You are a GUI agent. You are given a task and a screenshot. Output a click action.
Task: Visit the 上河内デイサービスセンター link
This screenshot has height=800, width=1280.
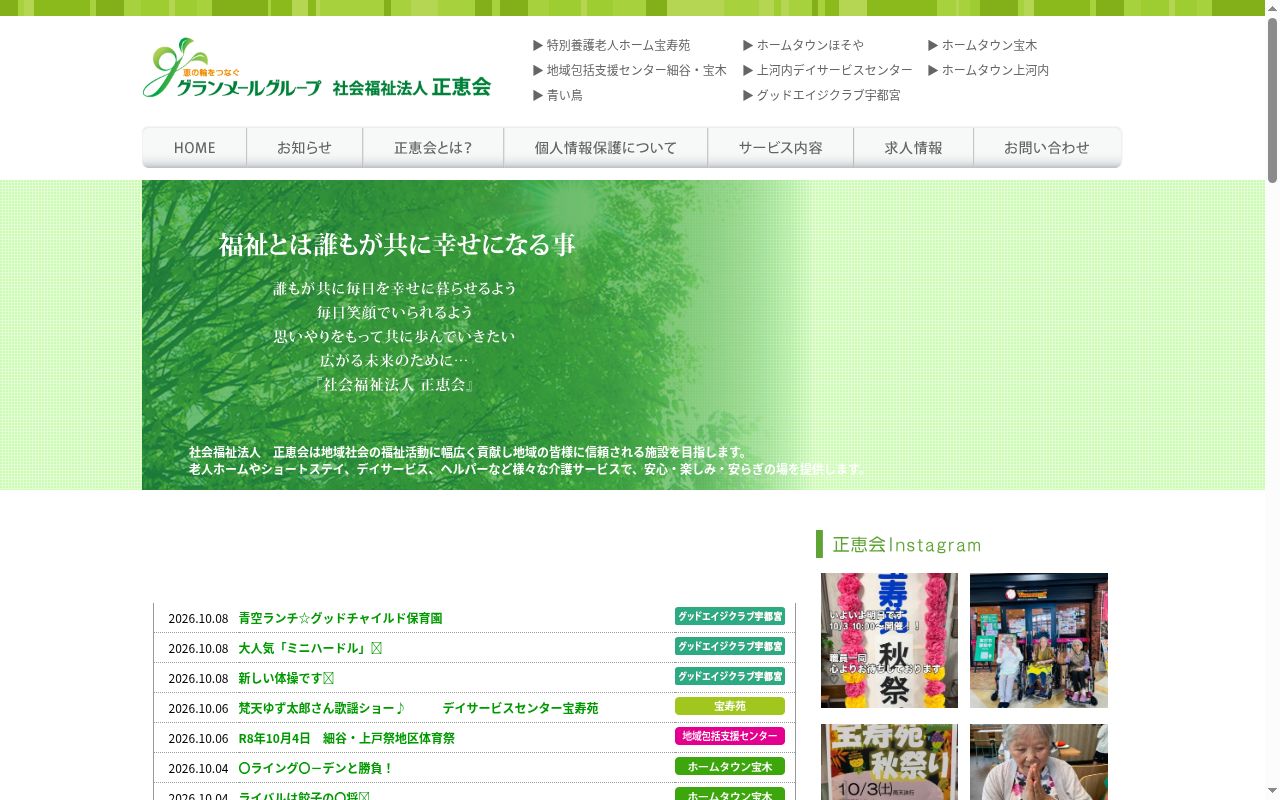[828, 70]
